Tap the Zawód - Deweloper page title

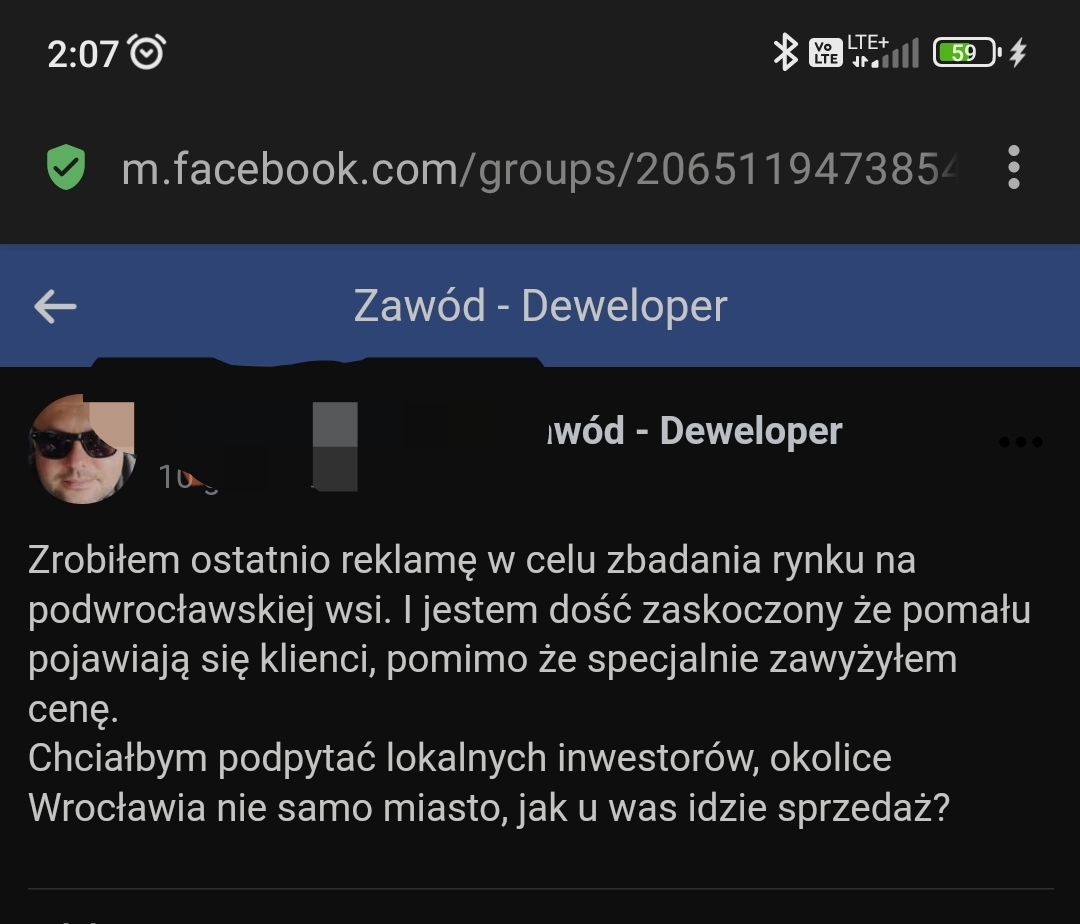tap(540, 306)
